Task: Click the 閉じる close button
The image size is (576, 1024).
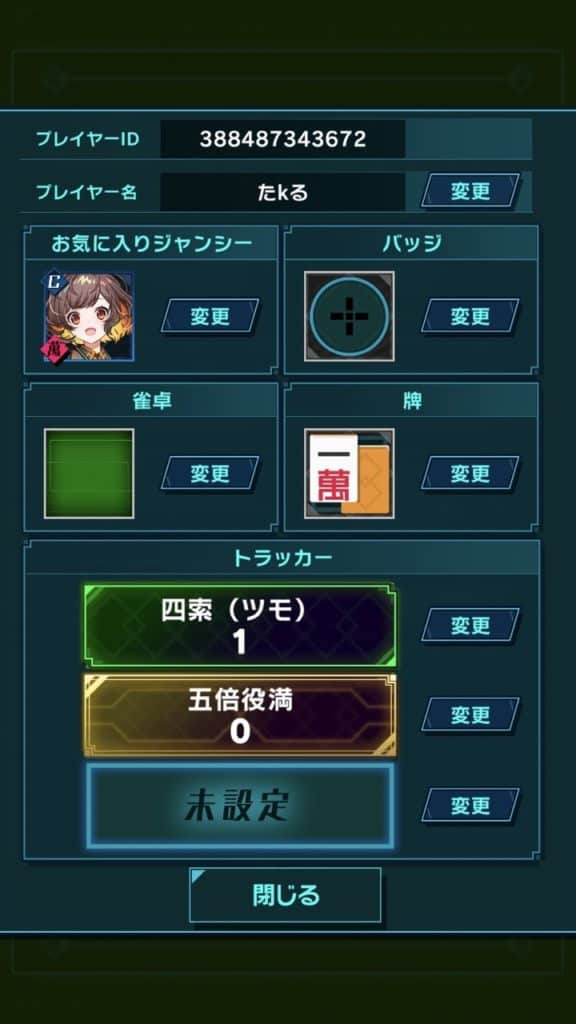Action: [x=285, y=895]
